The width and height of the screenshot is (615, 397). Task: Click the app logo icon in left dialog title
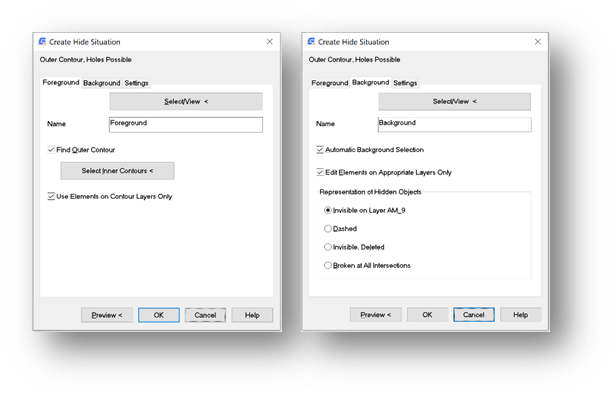click(42, 42)
